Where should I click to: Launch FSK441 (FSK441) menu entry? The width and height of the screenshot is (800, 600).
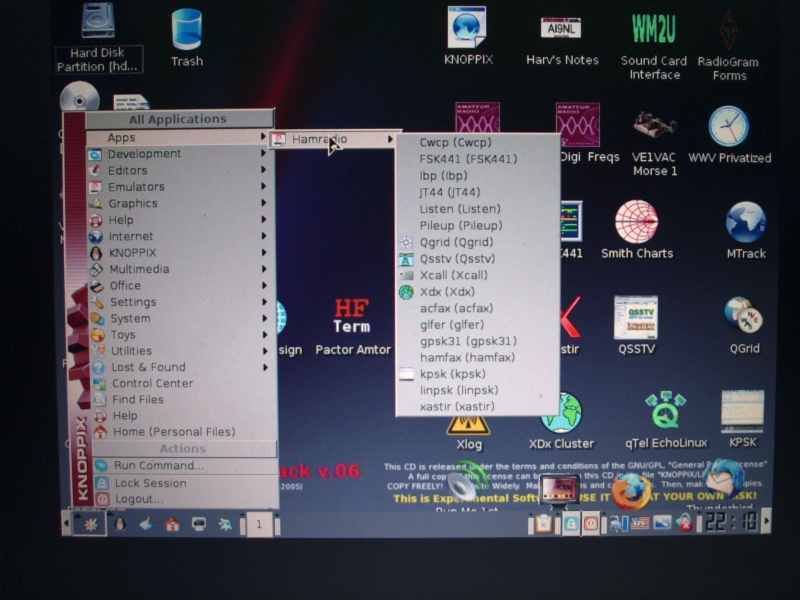[x=478, y=159]
